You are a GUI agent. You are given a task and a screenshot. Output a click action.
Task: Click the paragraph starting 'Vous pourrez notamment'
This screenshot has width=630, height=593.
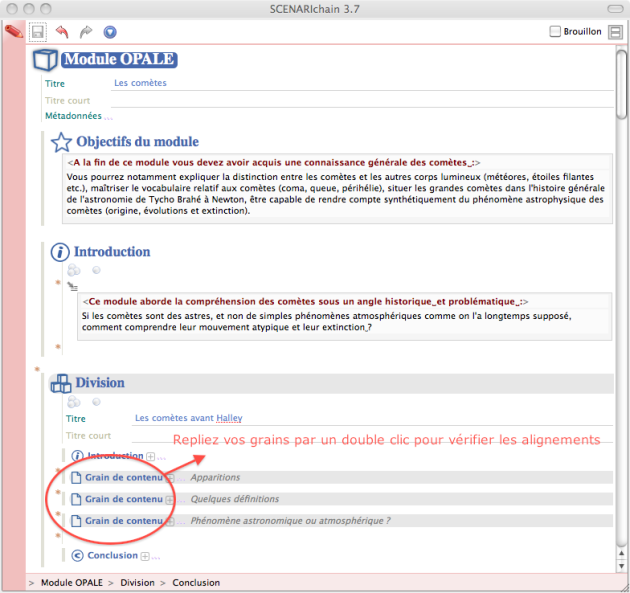pos(336,194)
